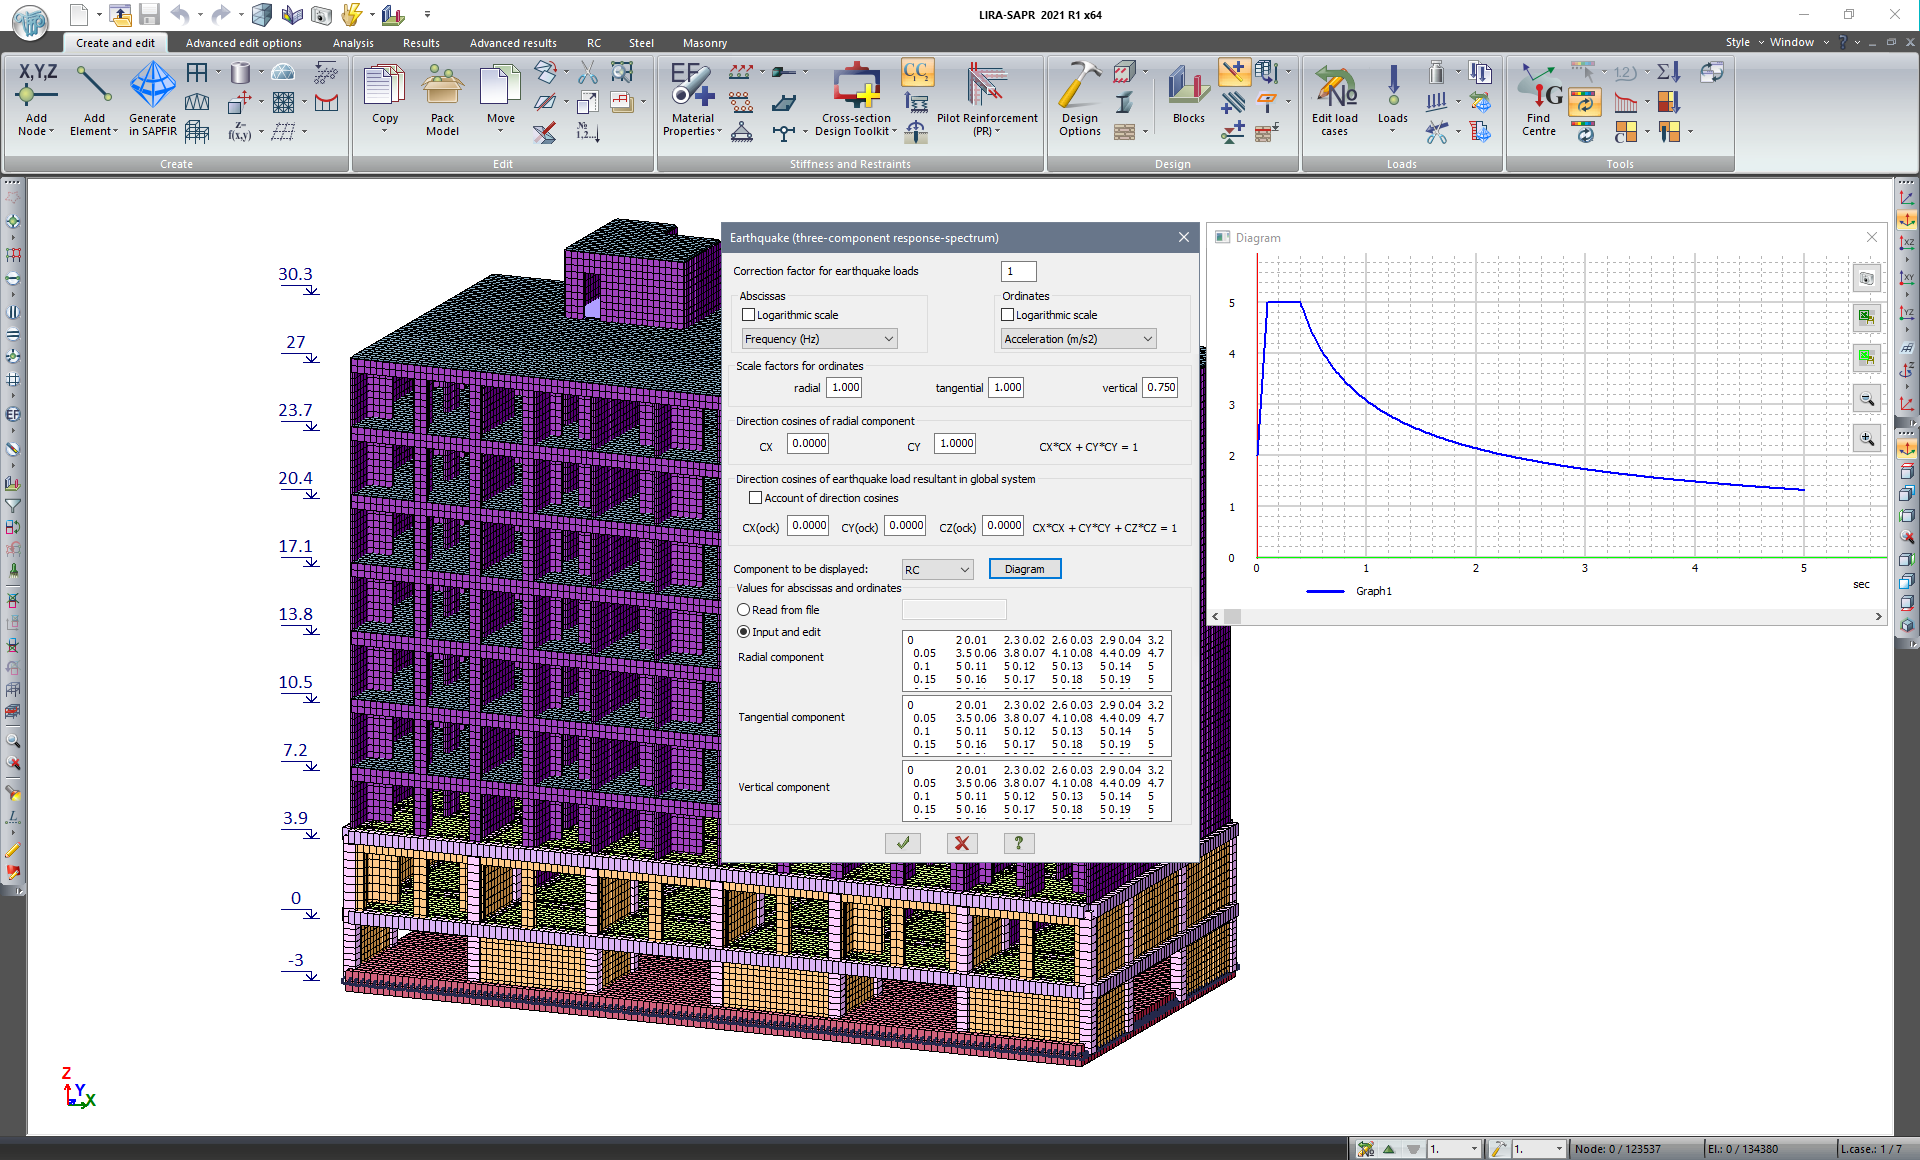Screen dimensions: 1920x1160
Task: Confirm dialog with green checkmark button
Action: pyautogui.click(x=902, y=843)
